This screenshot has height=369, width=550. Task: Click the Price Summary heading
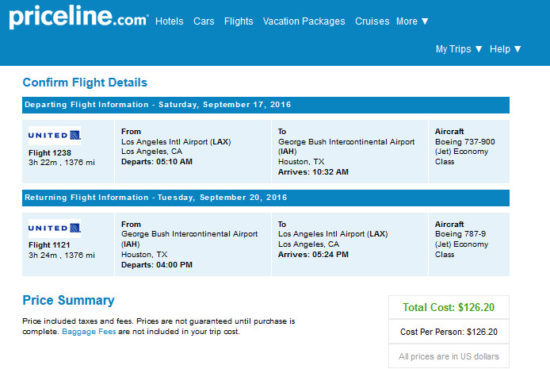pos(68,301)
